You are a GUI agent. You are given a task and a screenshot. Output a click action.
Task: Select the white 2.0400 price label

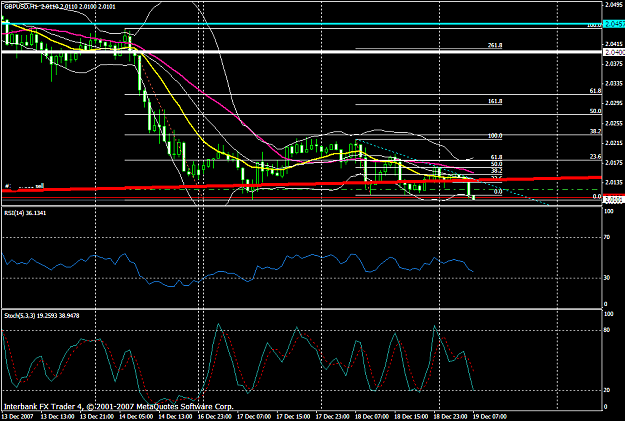click(614, 52)
